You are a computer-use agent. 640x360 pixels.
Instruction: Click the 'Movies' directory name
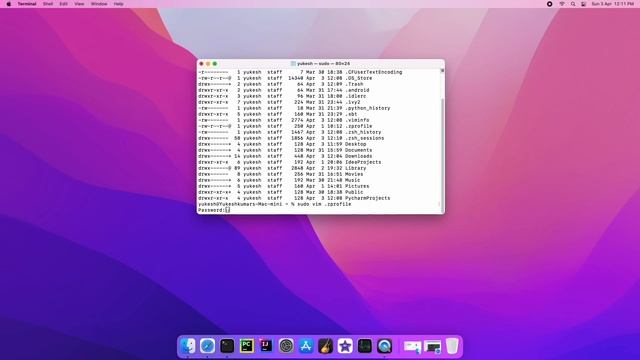354,174
